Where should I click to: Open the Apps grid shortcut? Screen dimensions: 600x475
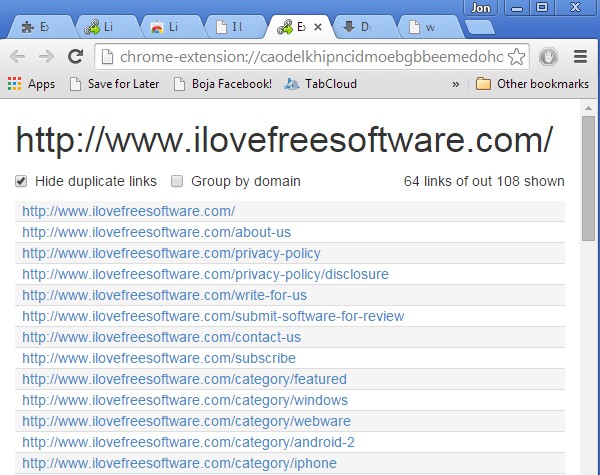point(31,84)
